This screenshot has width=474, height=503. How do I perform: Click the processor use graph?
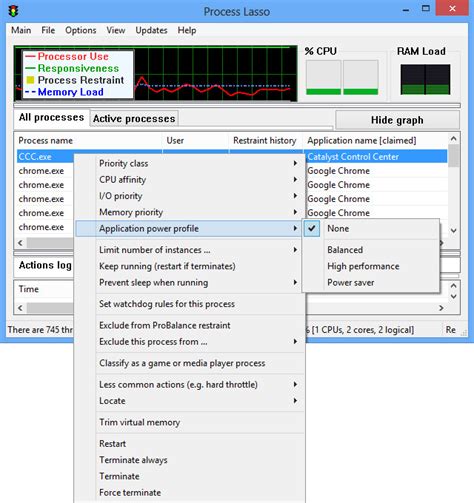pos(155,73)
